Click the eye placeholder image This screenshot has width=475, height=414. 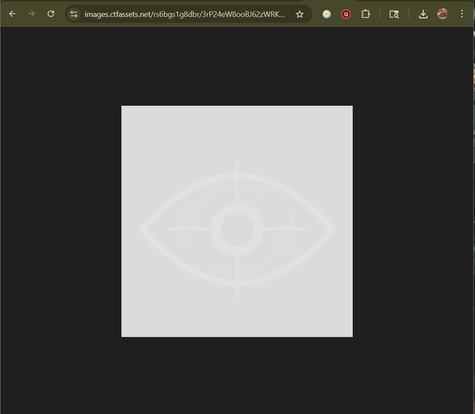click(x=237, y=221)
